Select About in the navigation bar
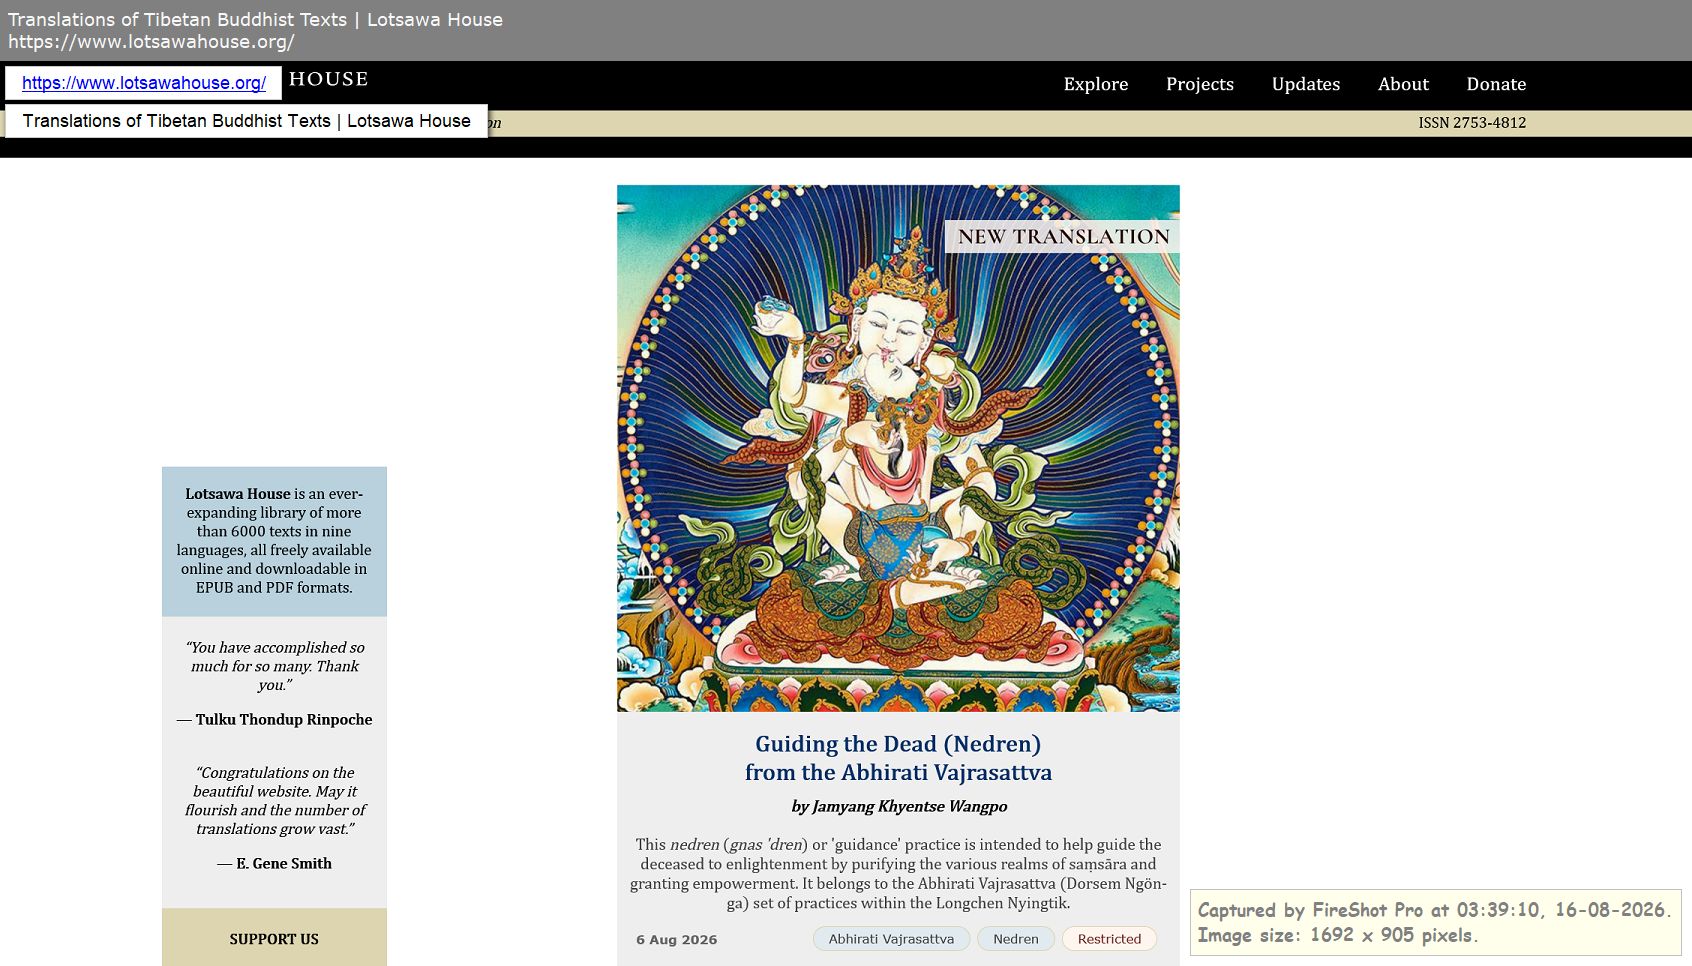The width and height of the screenshot is (1692, 966). click(x=1403, y=84)
